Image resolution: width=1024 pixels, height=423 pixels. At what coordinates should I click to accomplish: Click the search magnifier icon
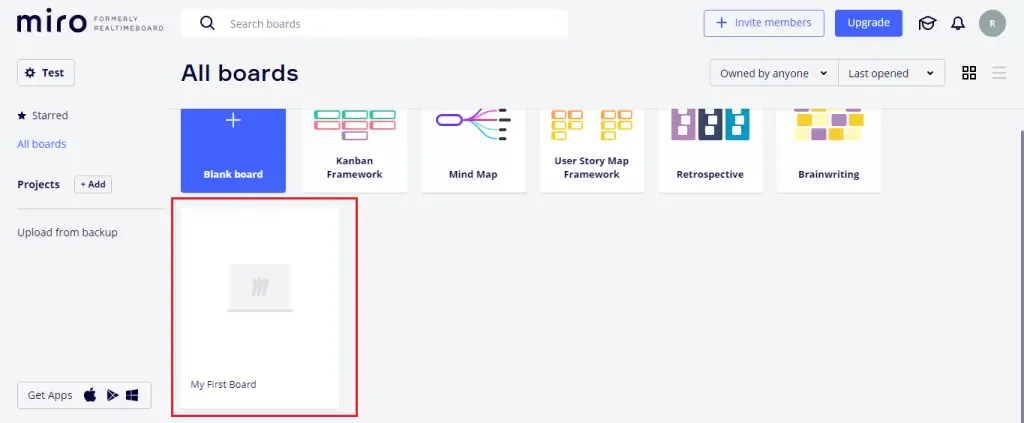click(x=207, y=23)
